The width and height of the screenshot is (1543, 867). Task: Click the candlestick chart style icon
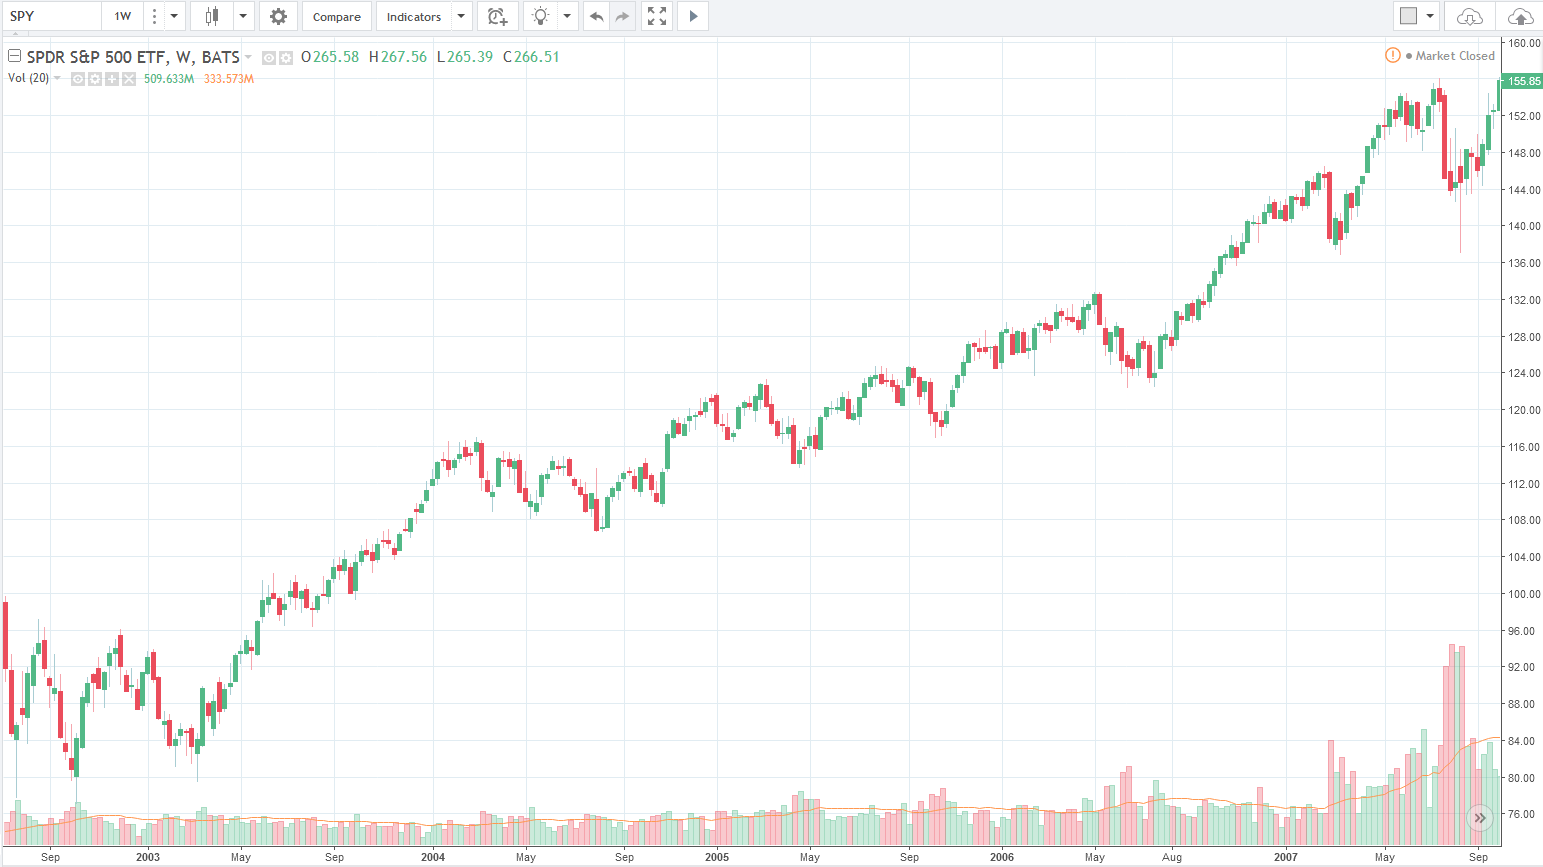click(x=211, y=16)
